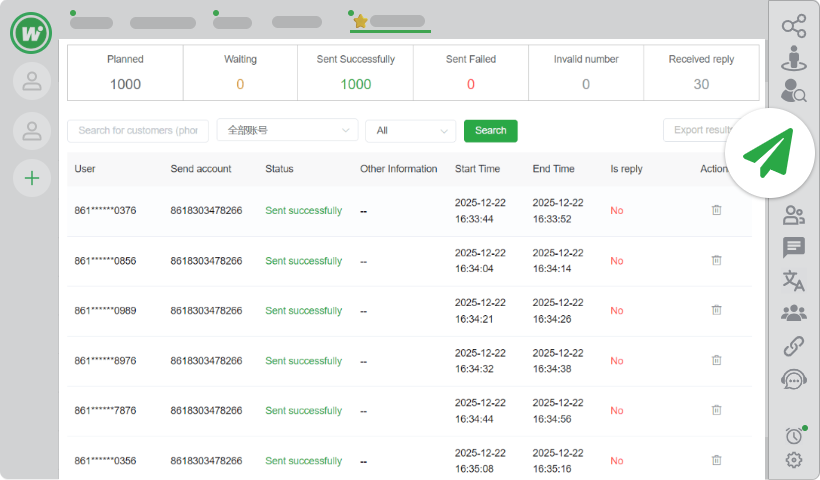
Task: Click the alarm clock icon in sidebar
Action: pos(793,435)
